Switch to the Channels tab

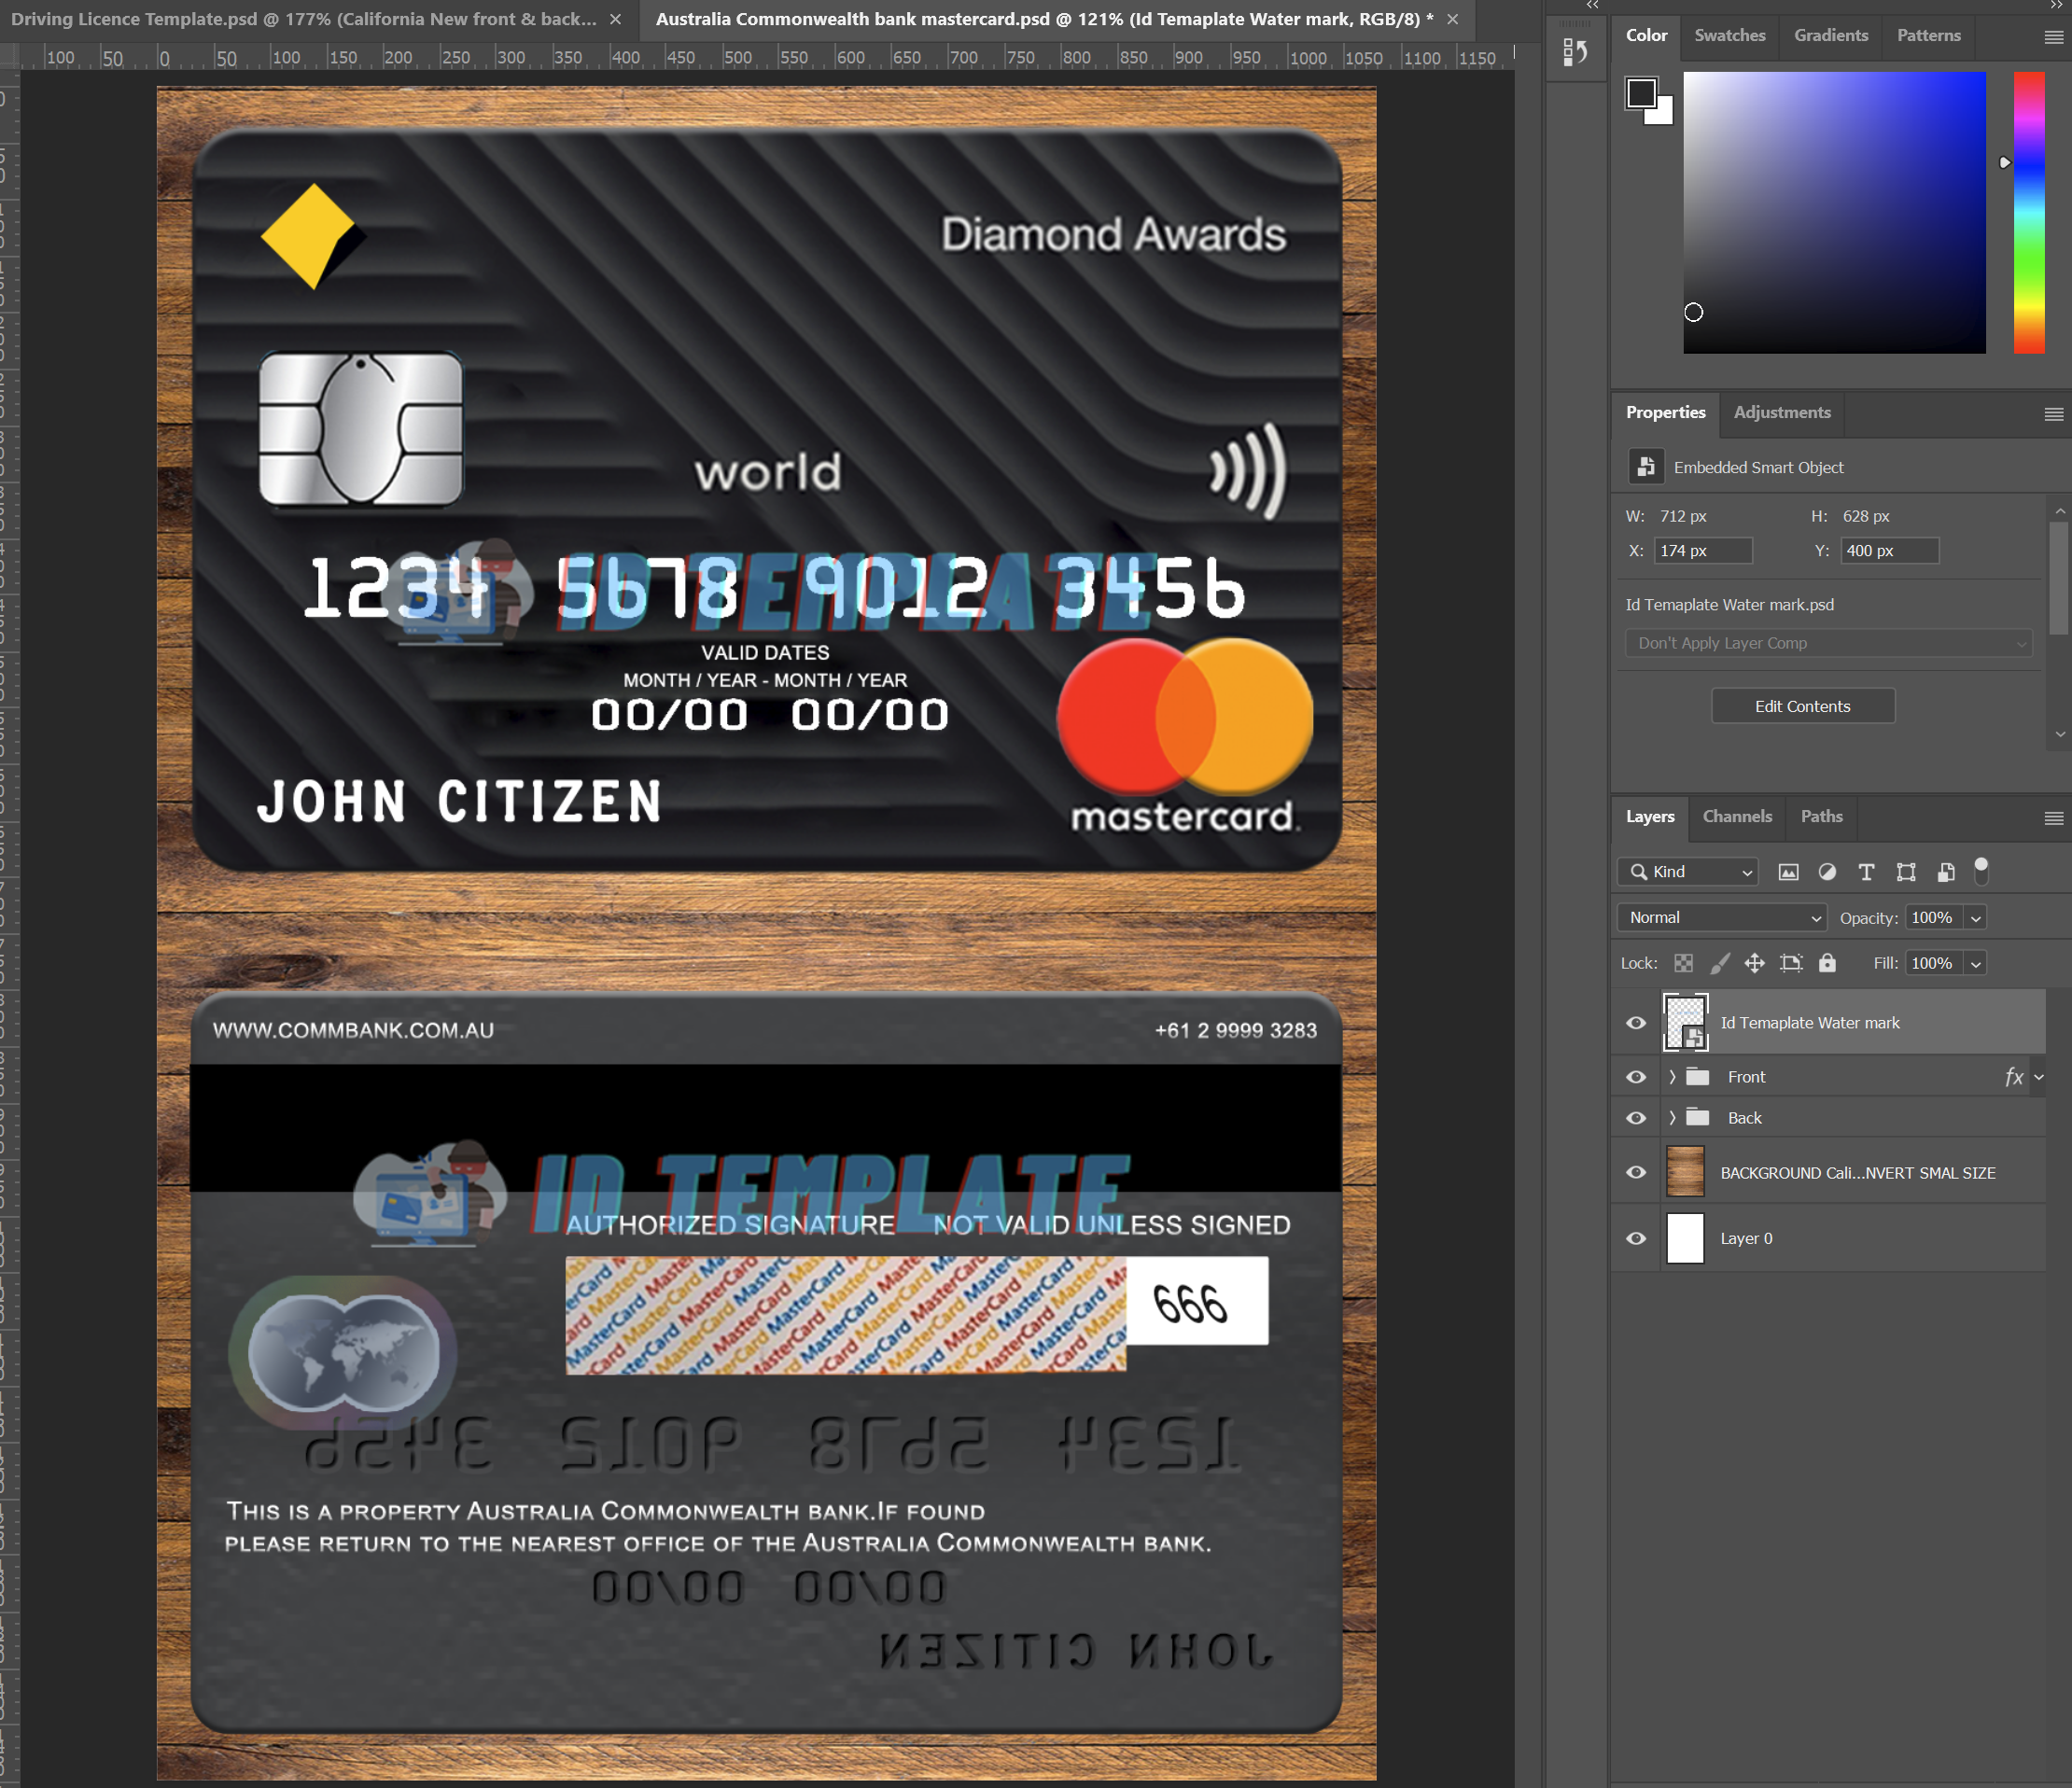tap(1737, 817)
